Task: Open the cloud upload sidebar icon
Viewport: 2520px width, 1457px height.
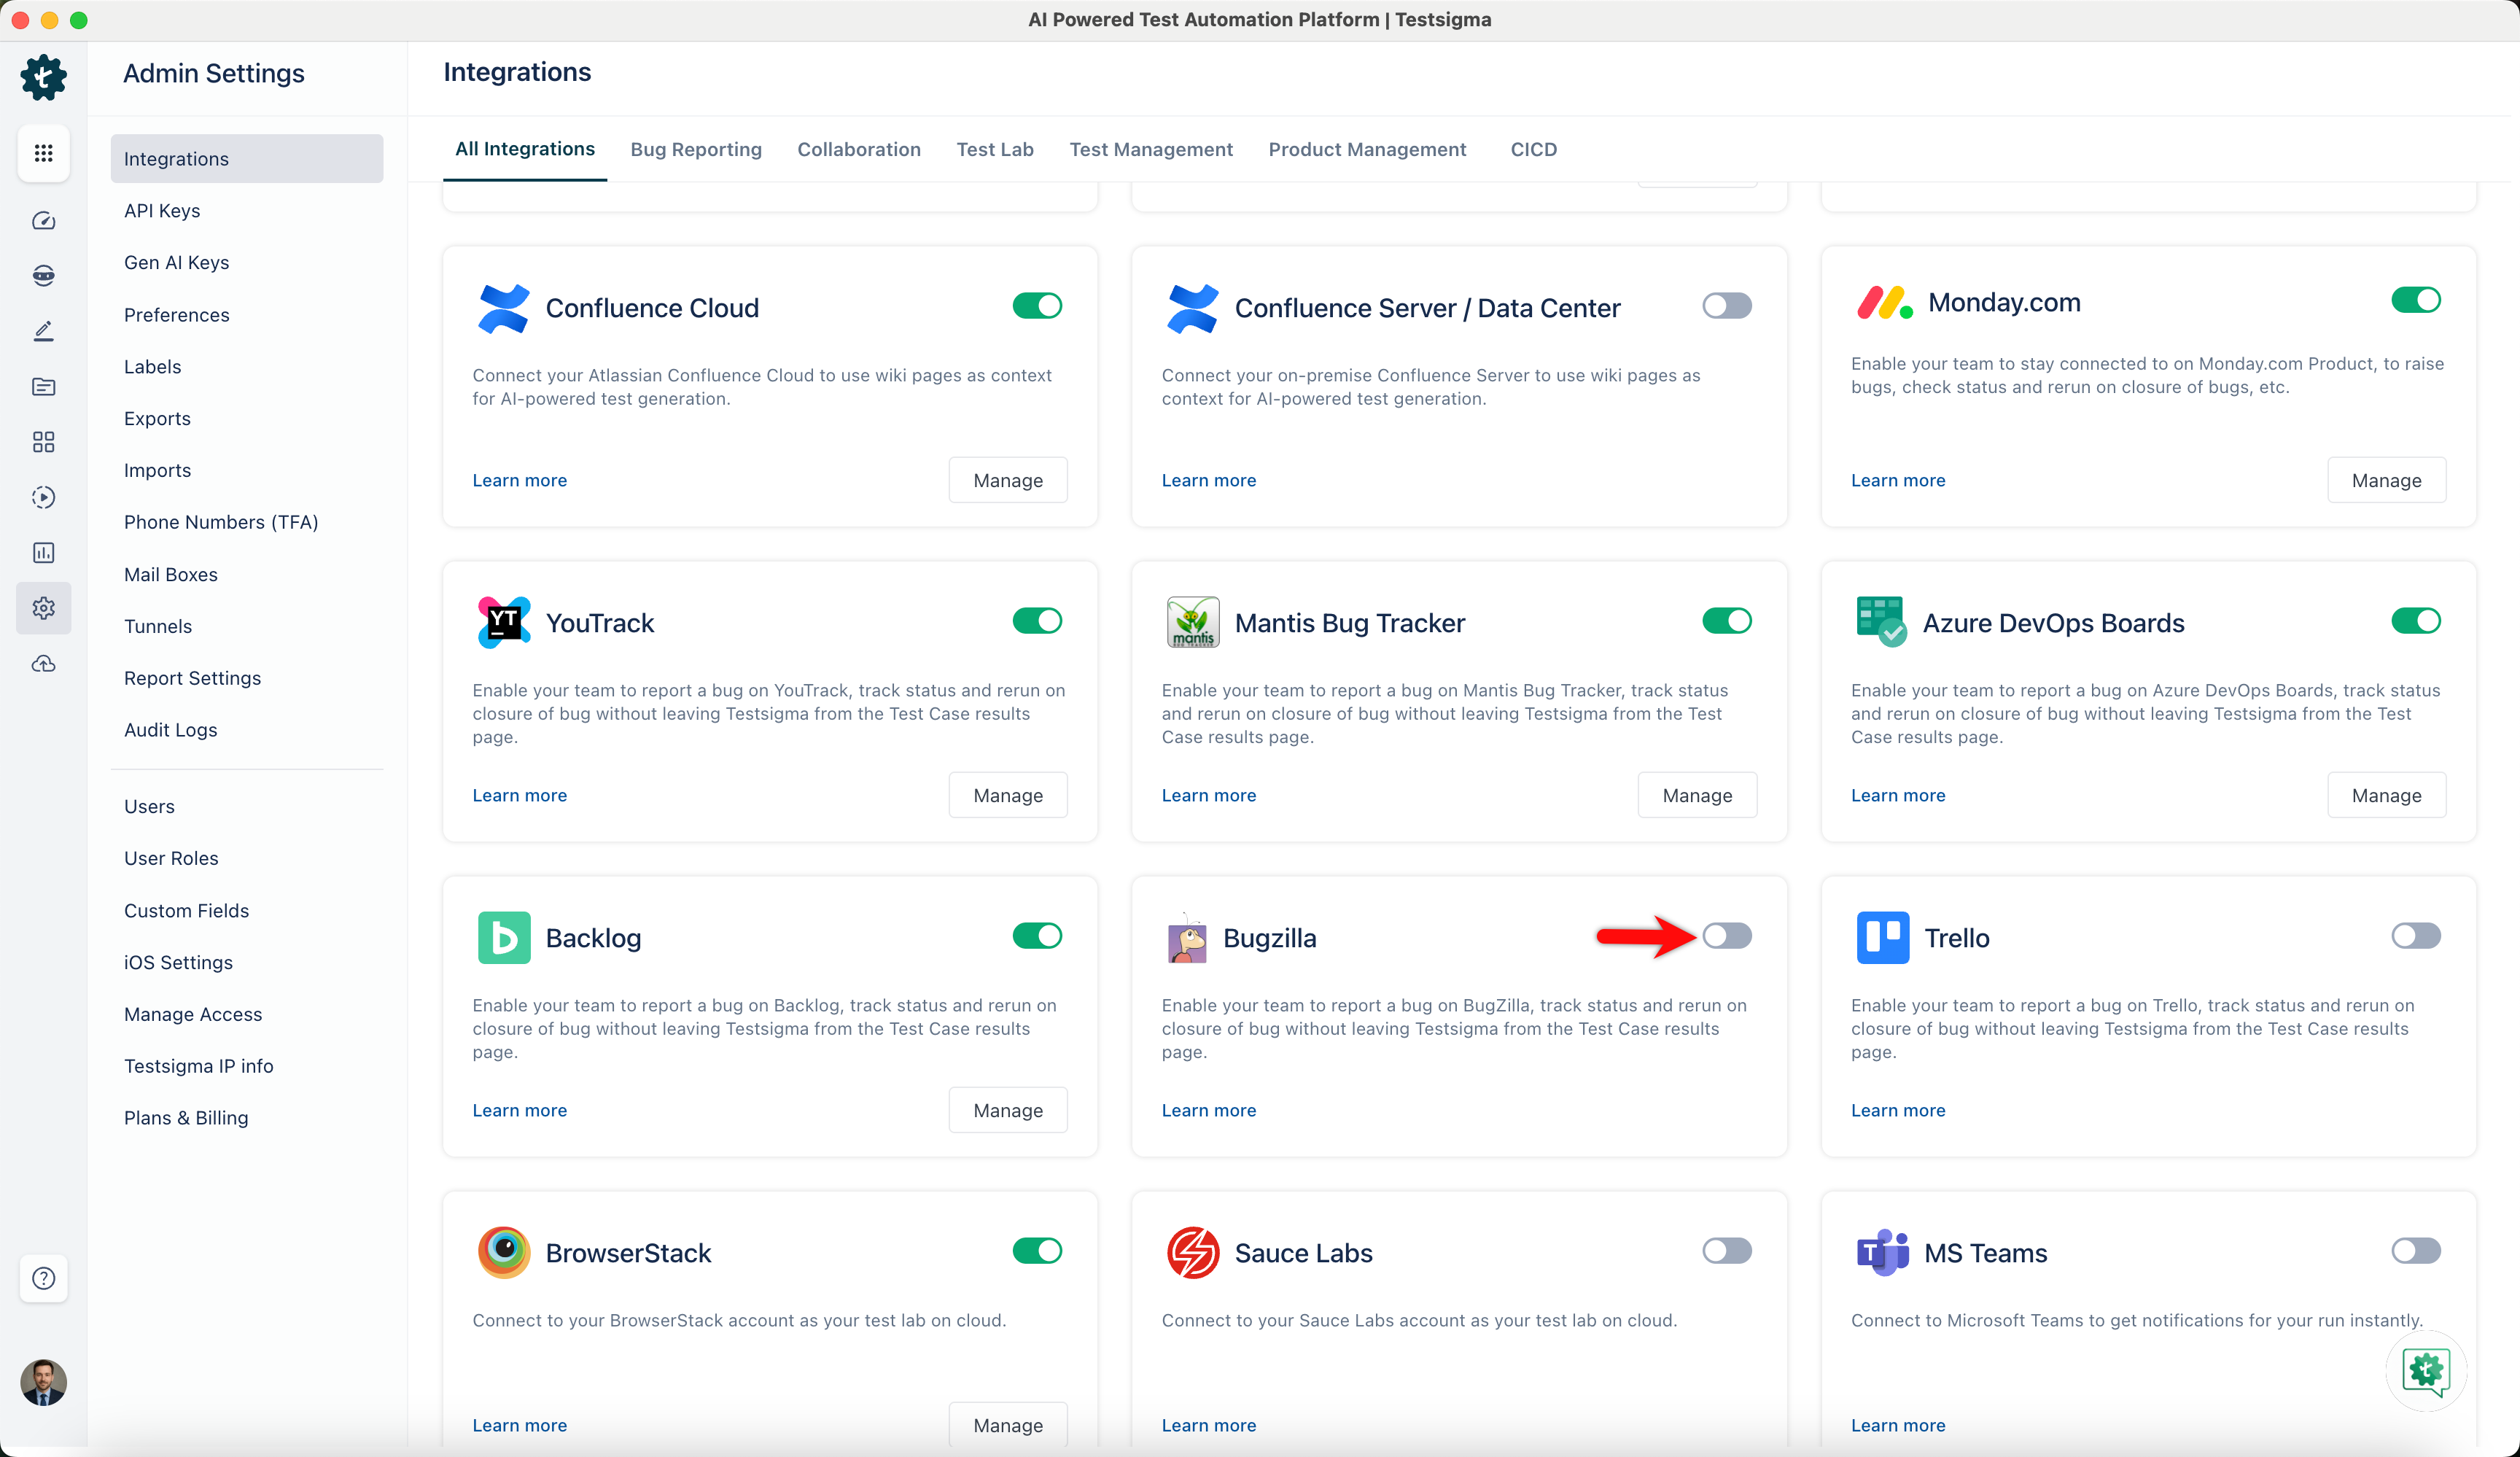Action: [x=43, y=664]
